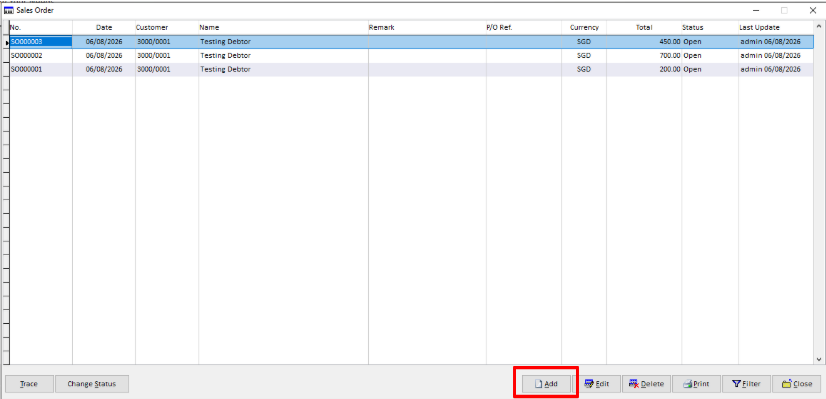The image size is (826, 399).
Task: Click the 450.00 total cell
Action: [644, 42]
